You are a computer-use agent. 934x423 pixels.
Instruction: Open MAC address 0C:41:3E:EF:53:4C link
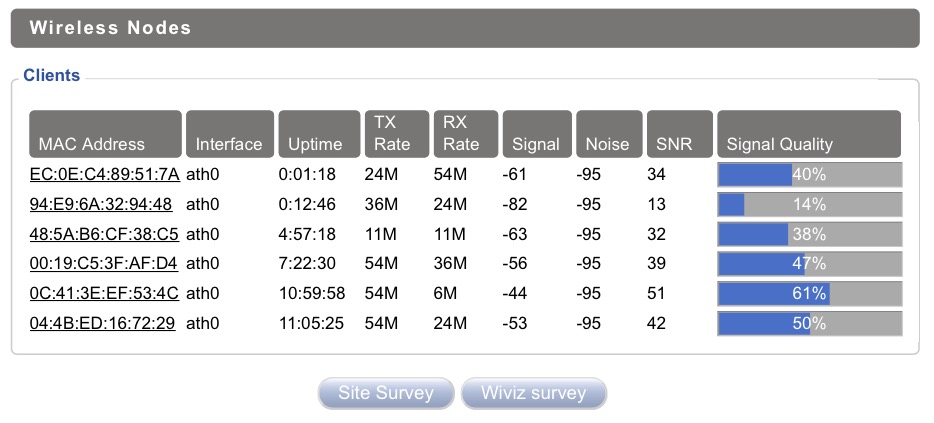tap(104, 294)
